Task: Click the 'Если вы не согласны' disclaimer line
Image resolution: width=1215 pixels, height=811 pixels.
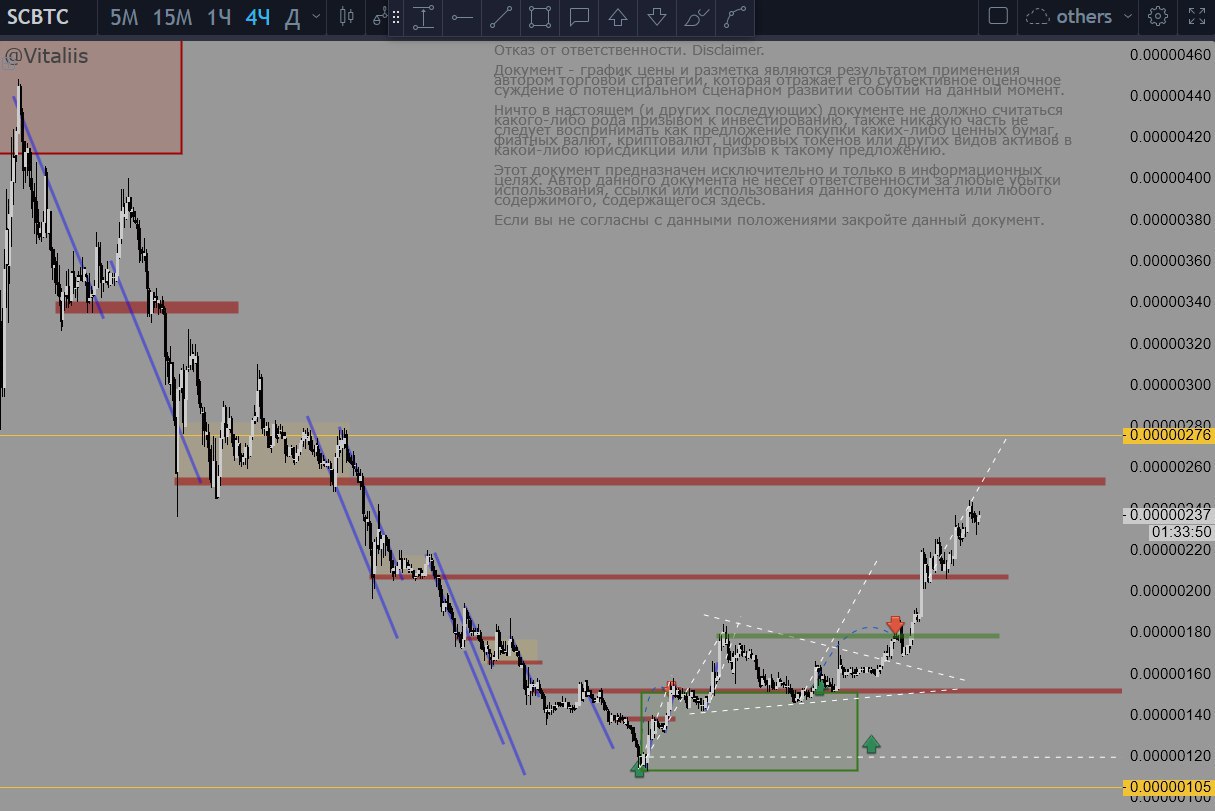Action: pos(770,219)
